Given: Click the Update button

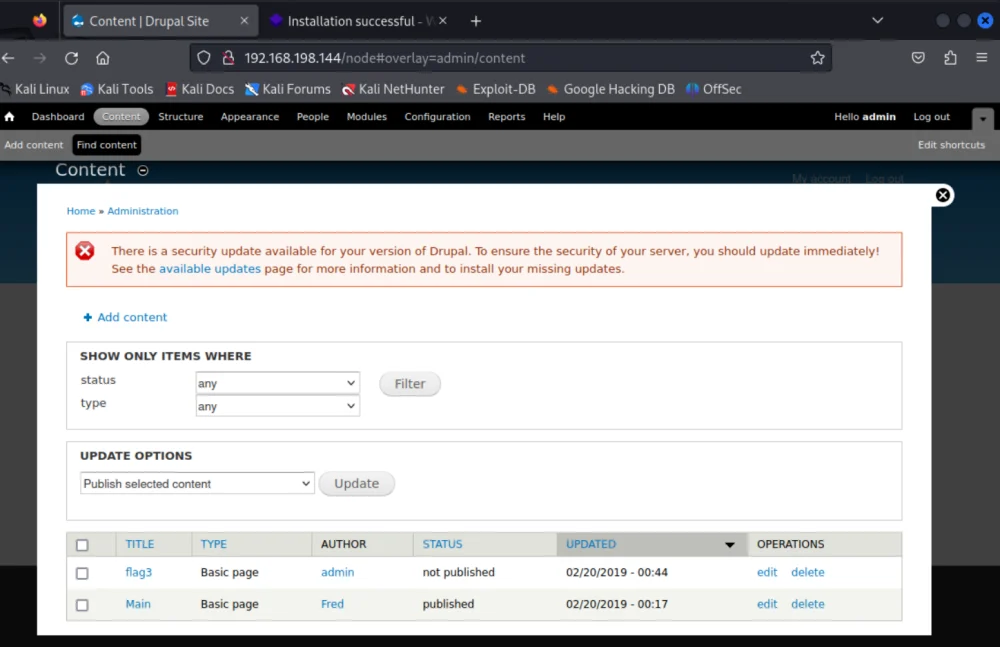Looking at the screenshot, I should [357, 484].
